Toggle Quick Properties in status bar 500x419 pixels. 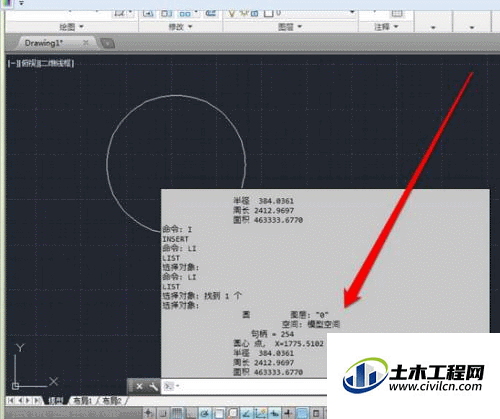point(316,413)
